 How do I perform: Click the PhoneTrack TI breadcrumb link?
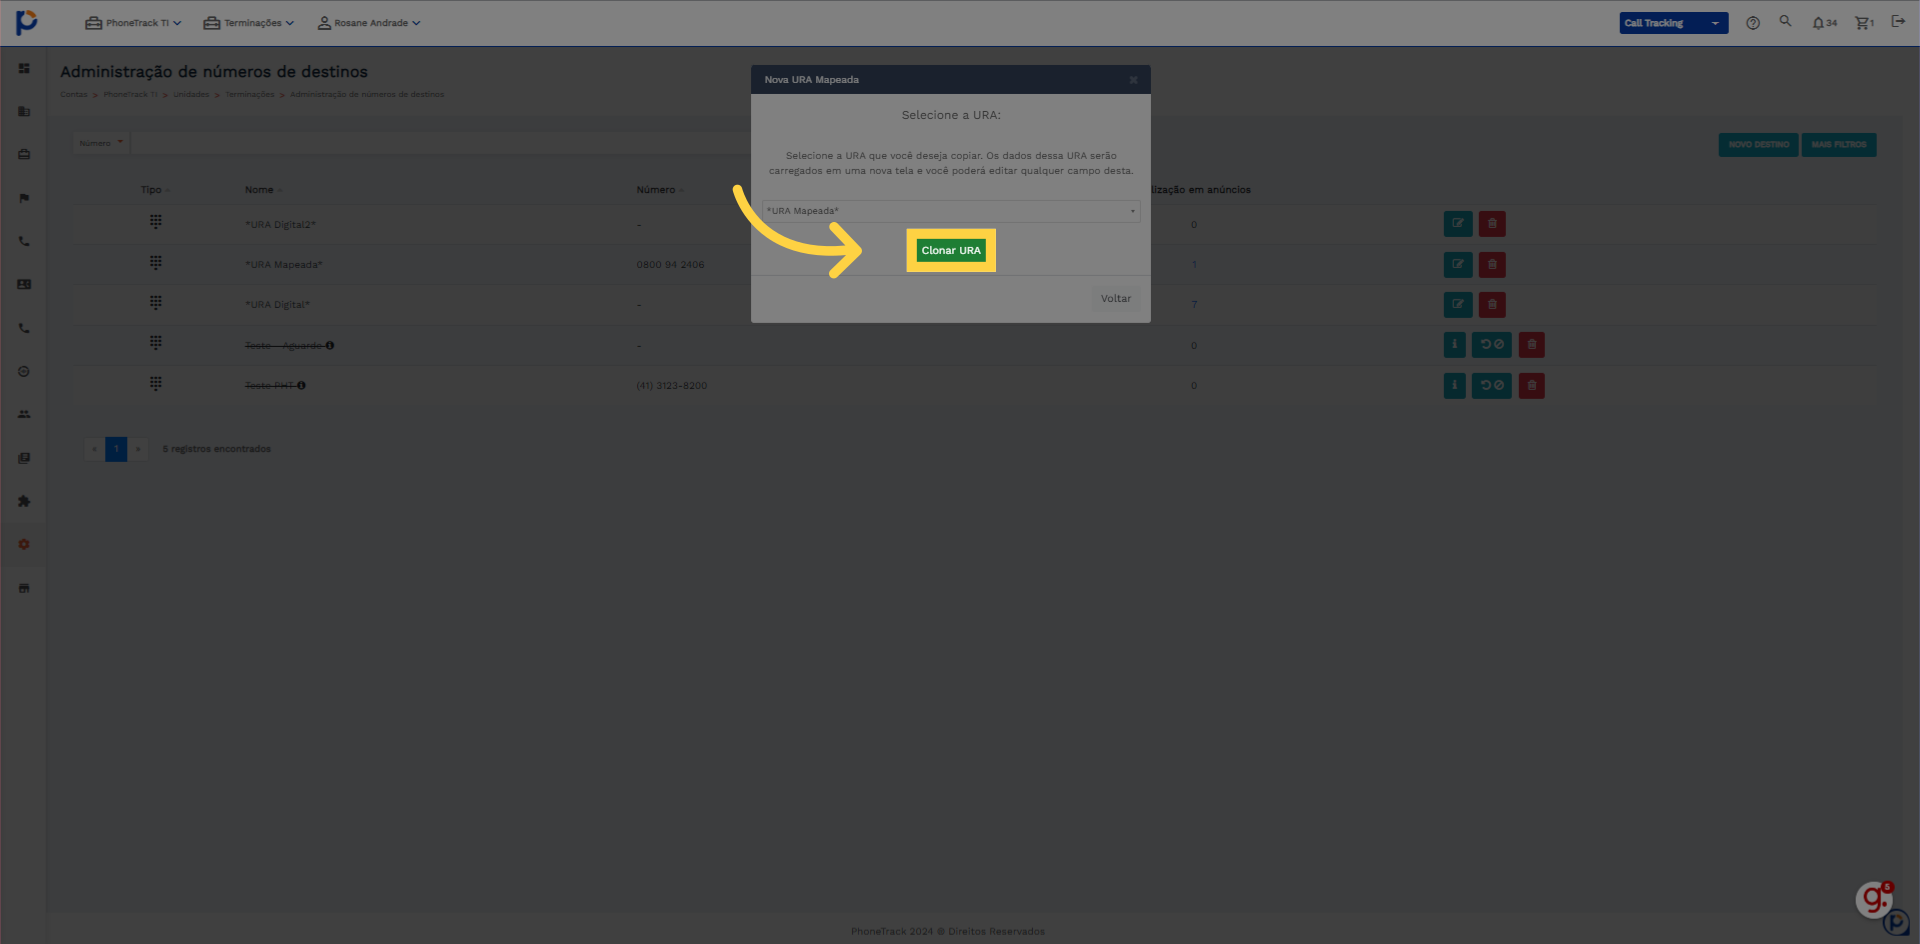130,95
